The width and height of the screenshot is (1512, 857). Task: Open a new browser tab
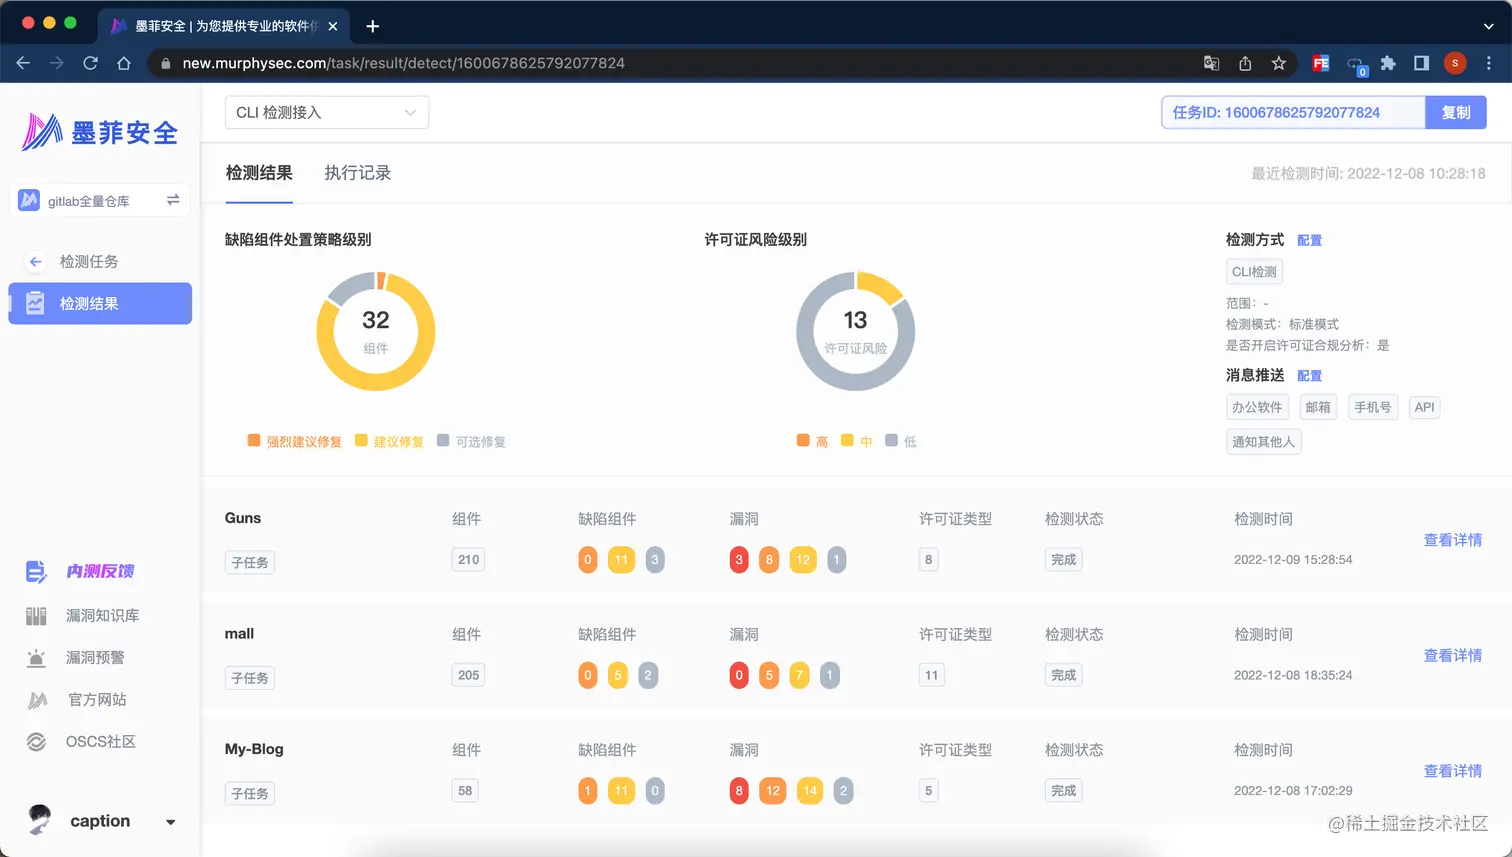coord(373,26)
